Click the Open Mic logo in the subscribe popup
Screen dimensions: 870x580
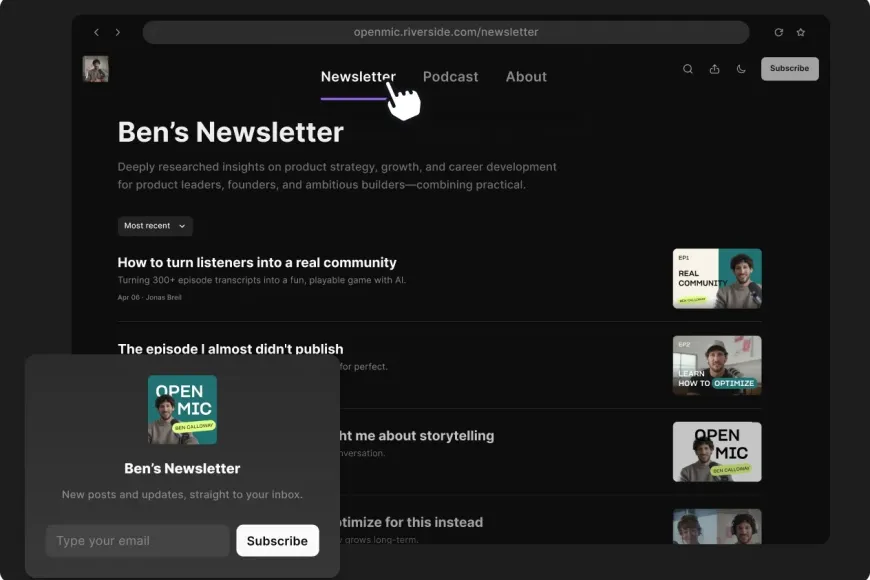(182, 410)
